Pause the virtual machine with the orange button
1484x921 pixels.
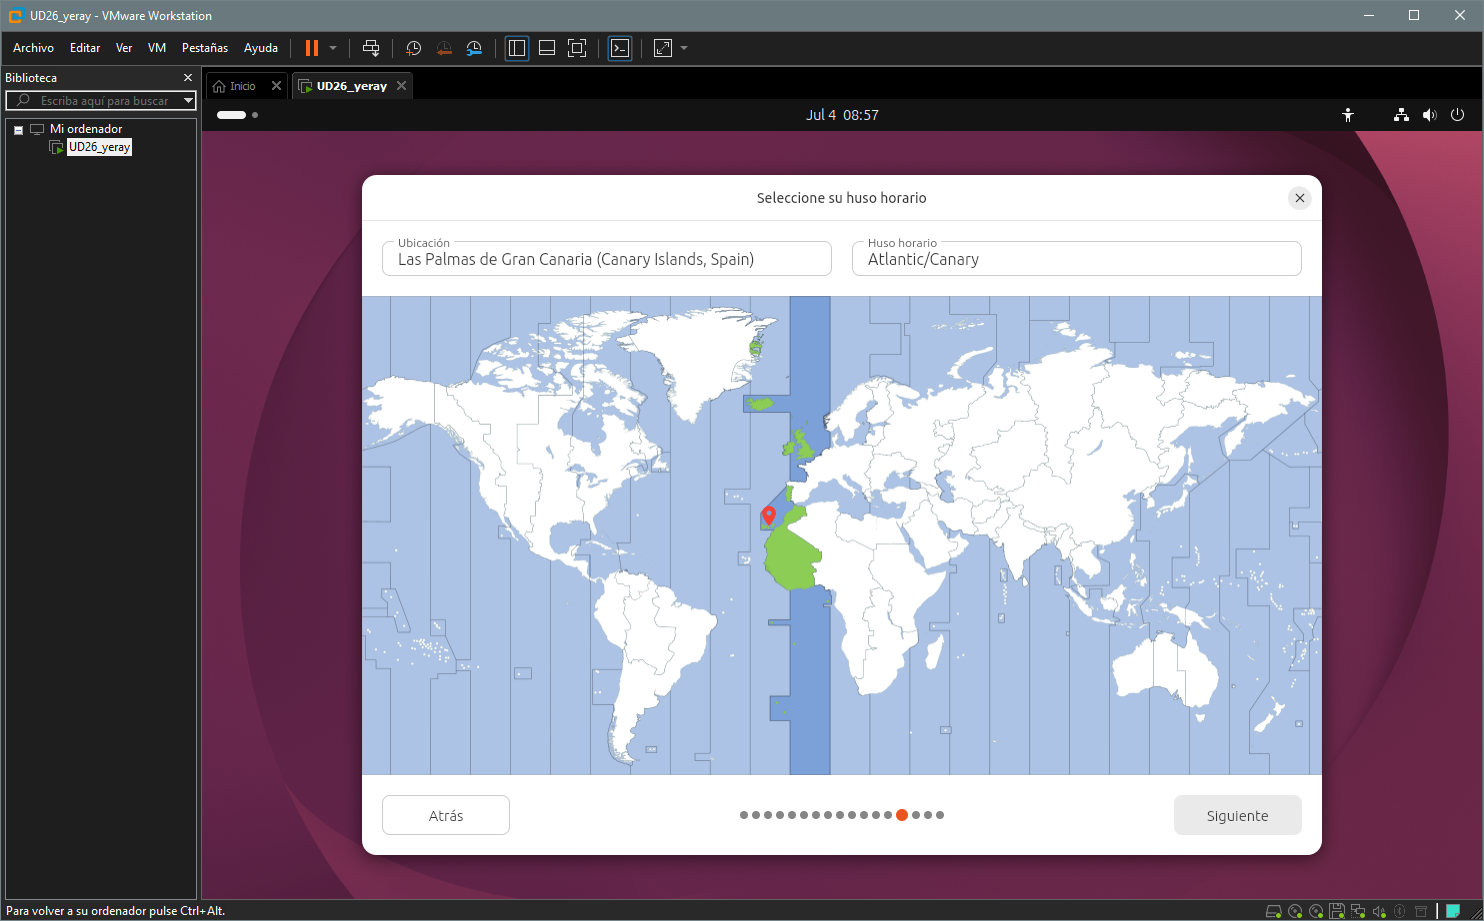[x=312, y=48]
